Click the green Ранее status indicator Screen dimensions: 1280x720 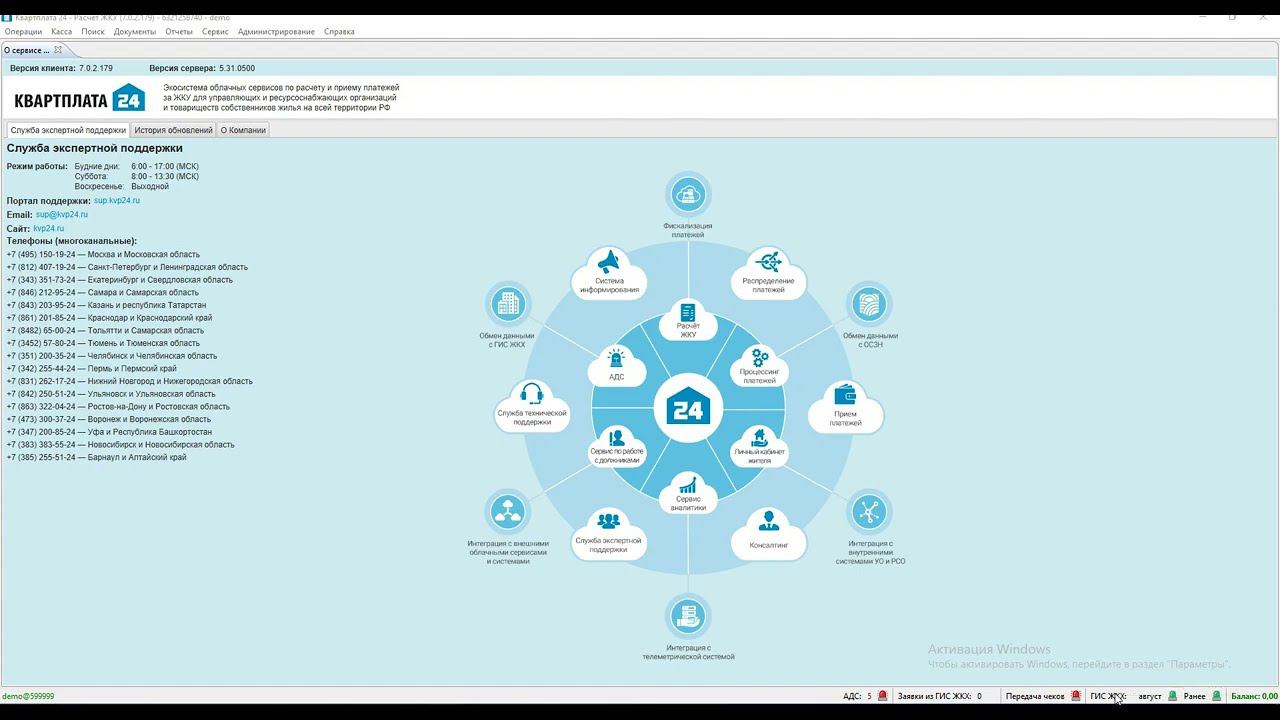[1216, 696]
